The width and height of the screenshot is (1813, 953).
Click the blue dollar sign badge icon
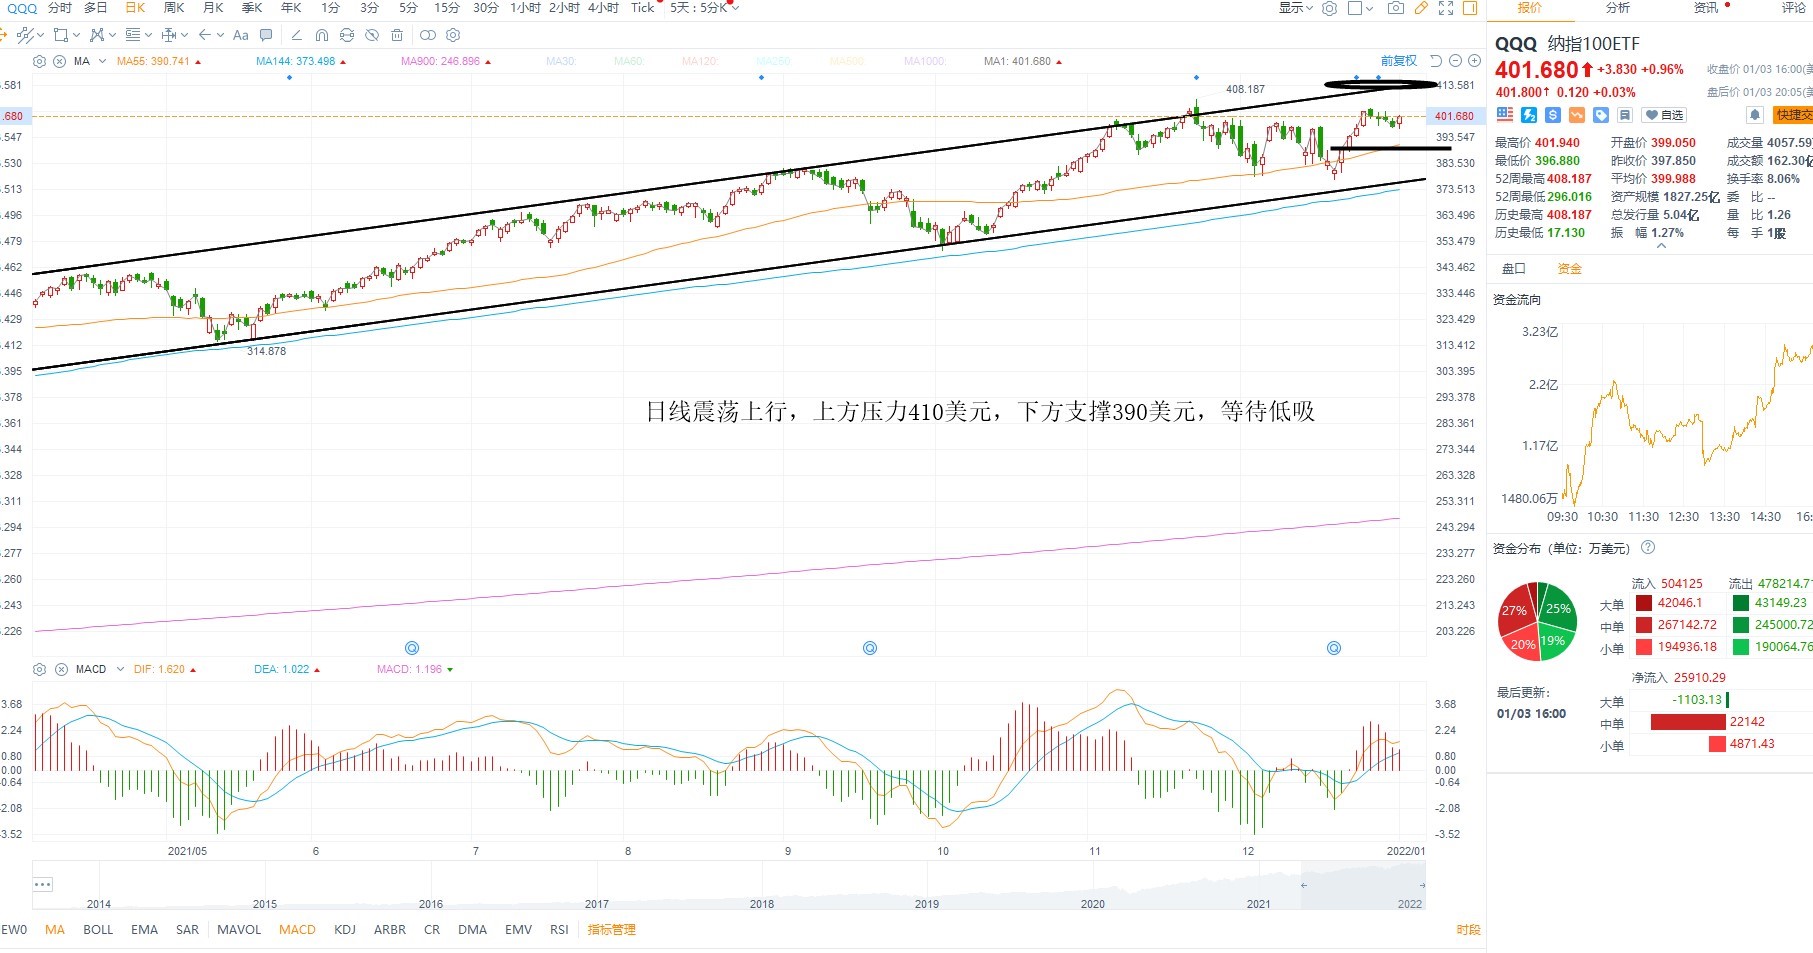pos(1553,115)
